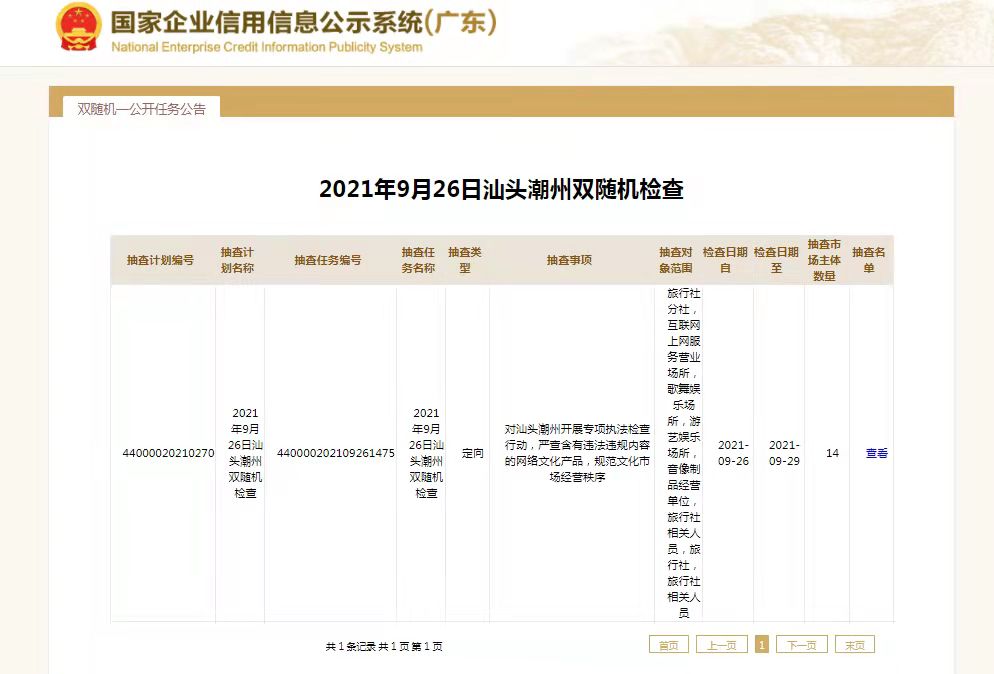Open the 双随机一公开任务公告 tab
Viewport: 994px width, 674px height.
click(x=141, y=108)
